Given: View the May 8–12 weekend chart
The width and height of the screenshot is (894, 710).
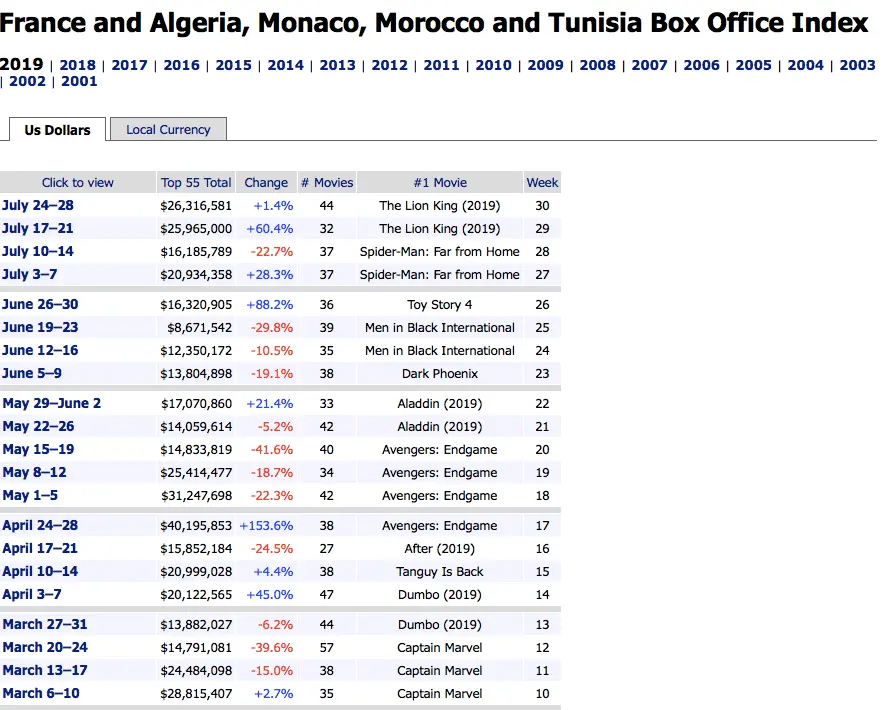Looking at the screenshot, I should coord(35,472).
